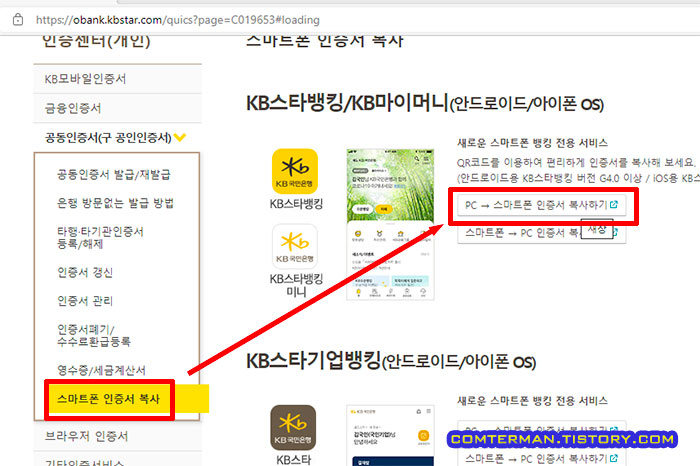This screenshot has width=700, height=466.
Task: Click new-window icon on PC → 스마트폰 button
Action: (614, 204)
